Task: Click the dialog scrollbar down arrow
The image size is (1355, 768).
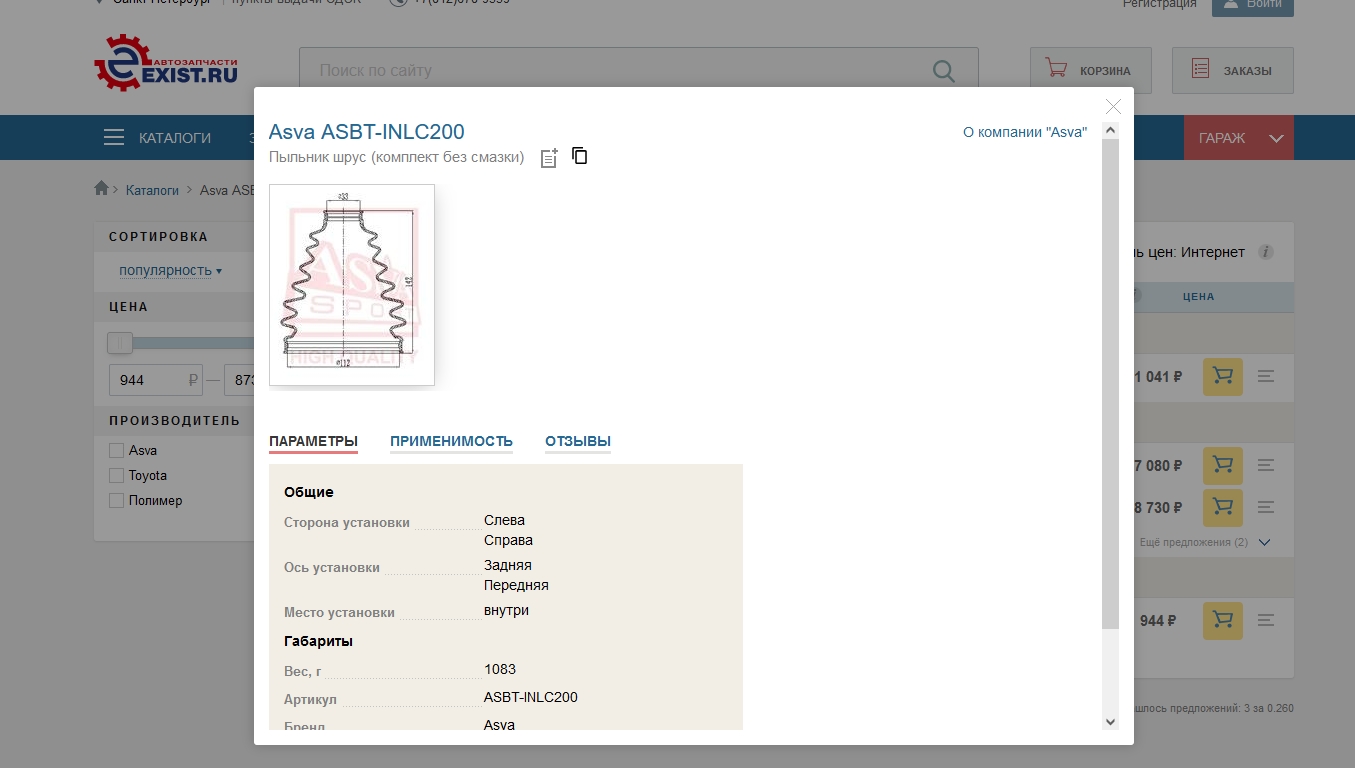Action: tap(1110, 721)
